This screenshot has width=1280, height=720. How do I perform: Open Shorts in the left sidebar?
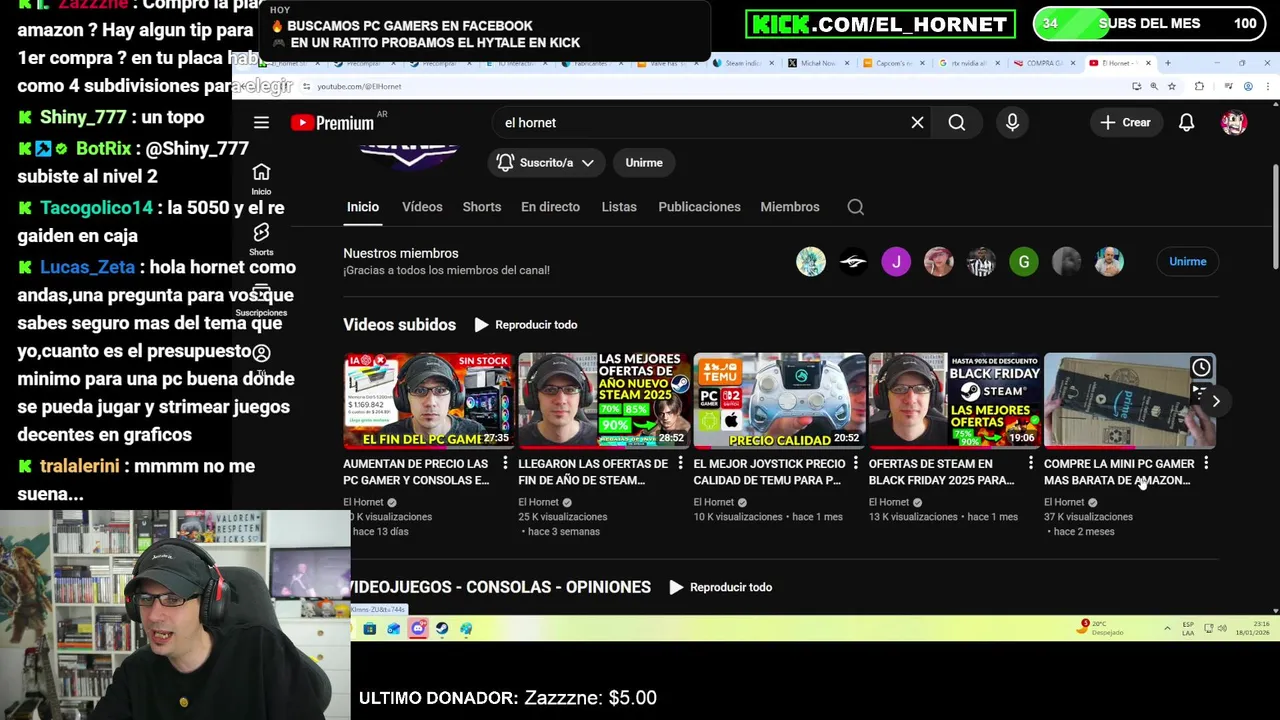click(x=261, y=239)
